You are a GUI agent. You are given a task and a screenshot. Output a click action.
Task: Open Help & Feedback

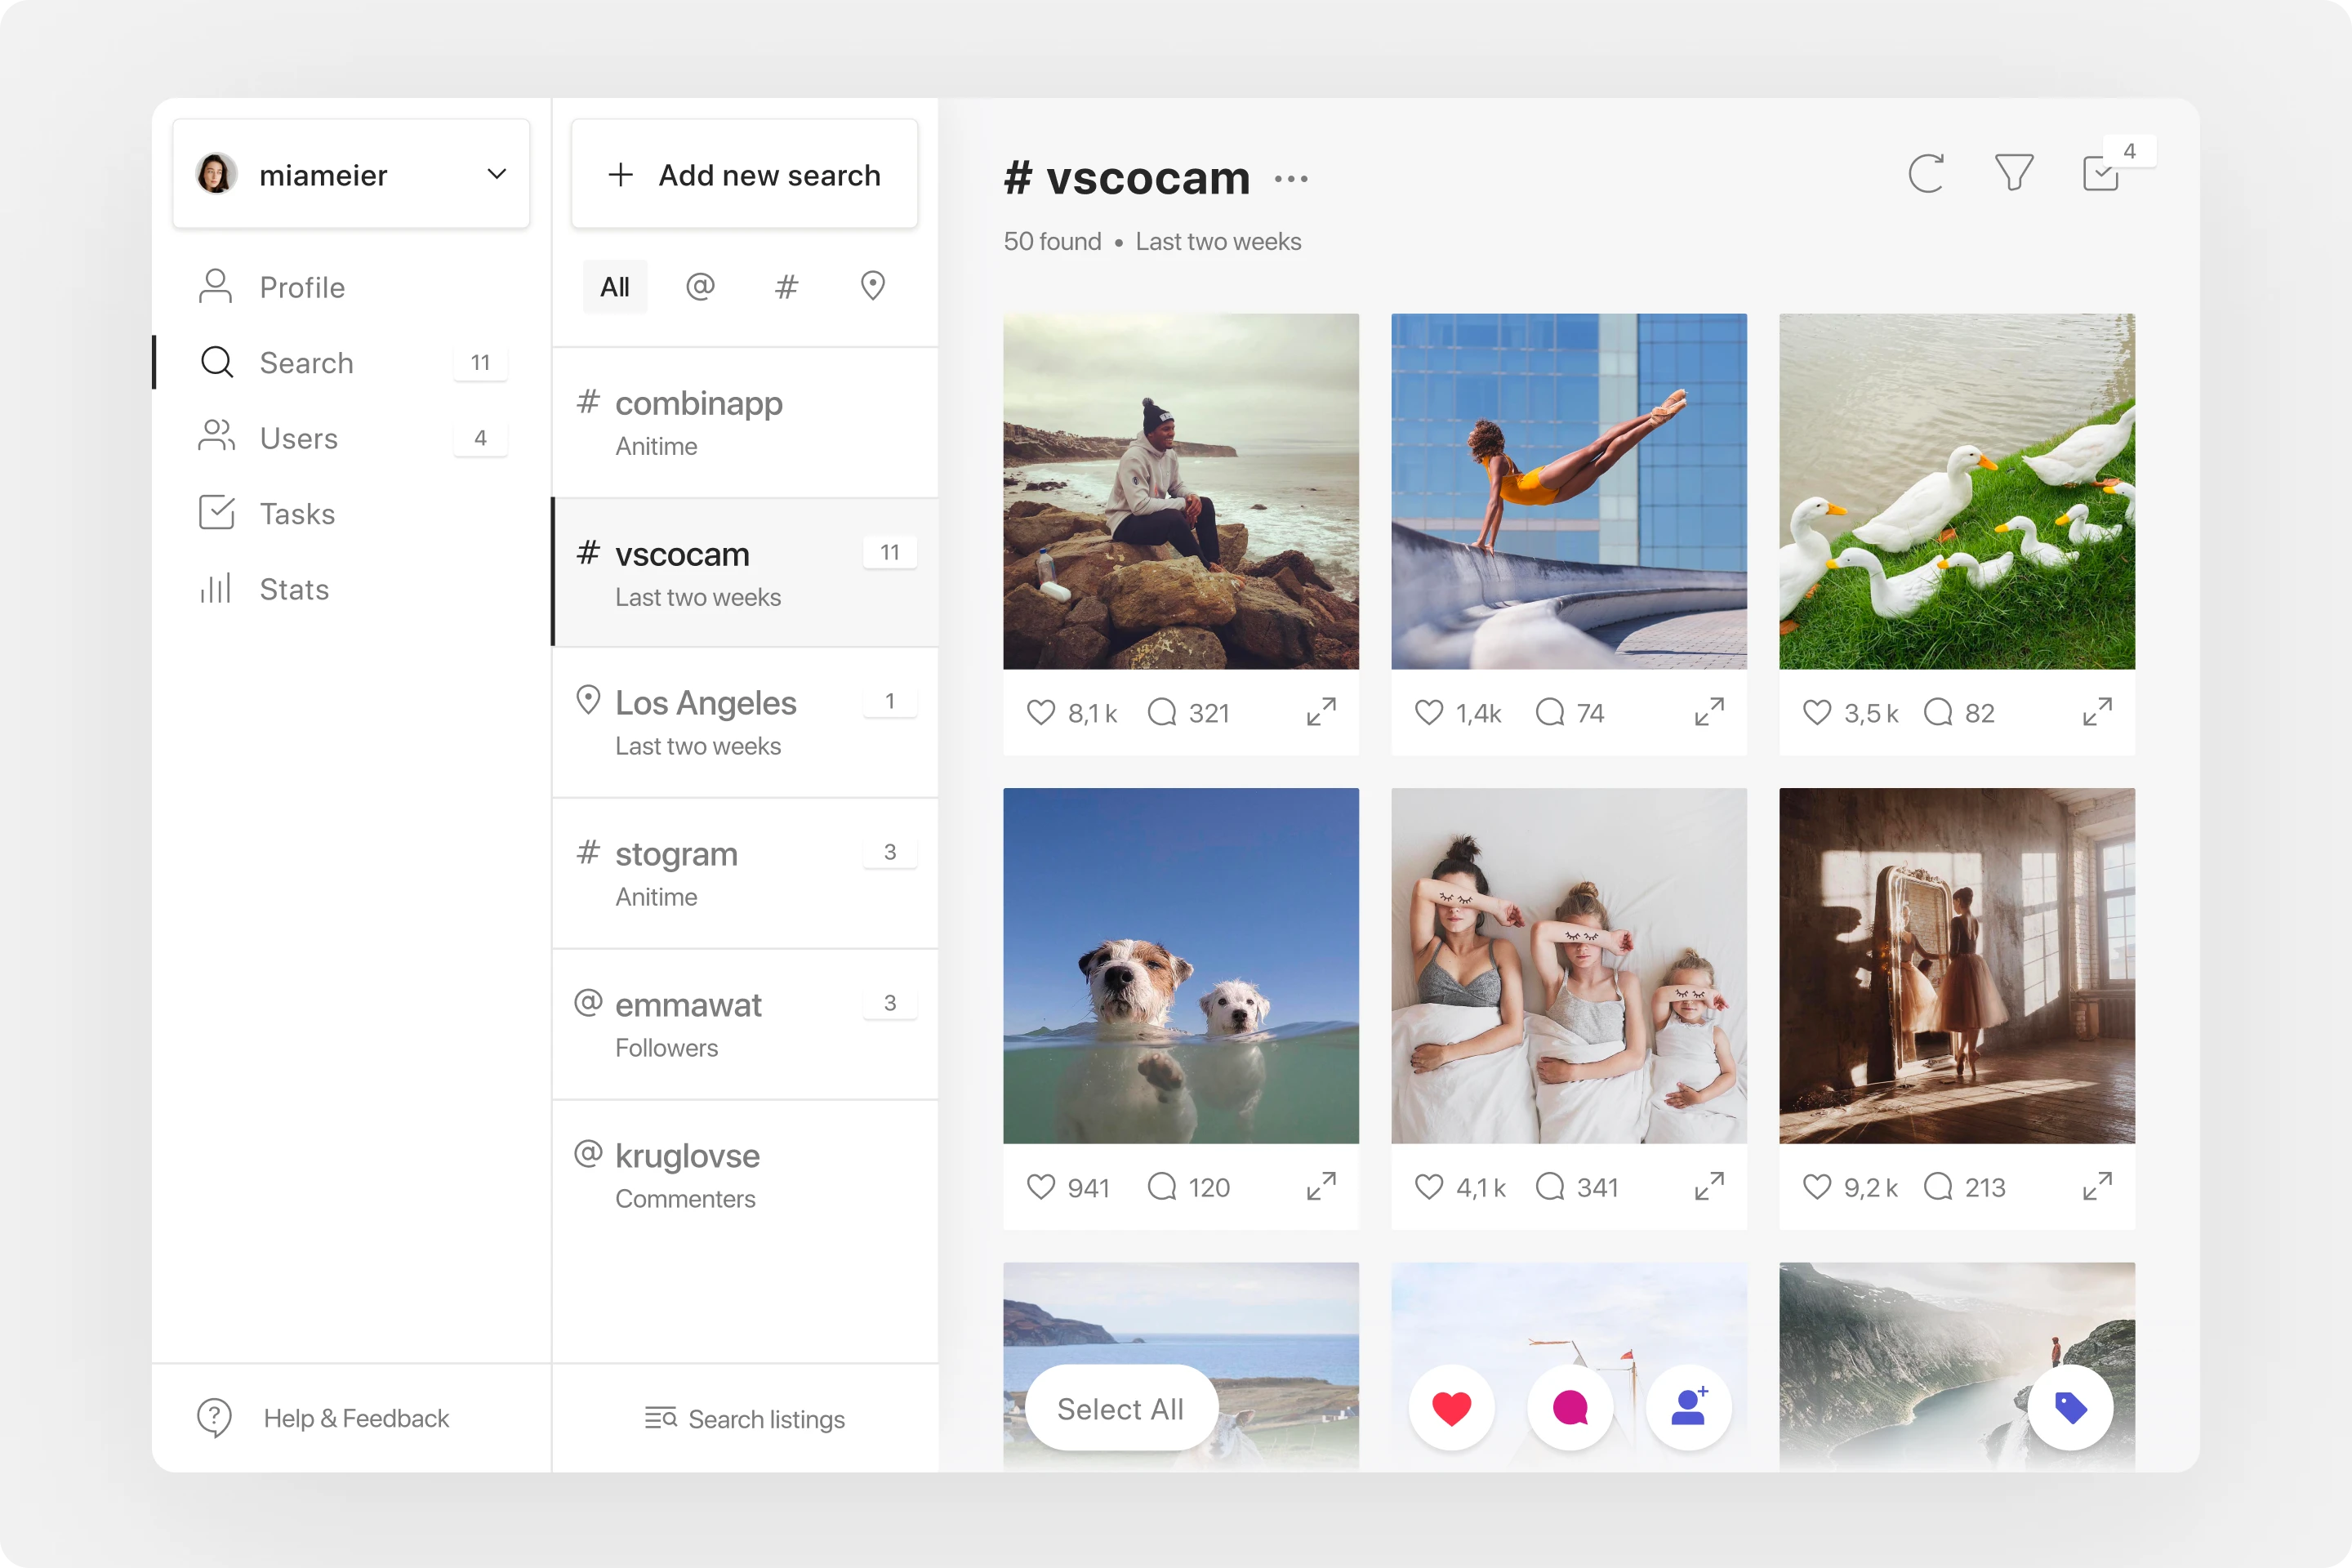pyautogui.click(x=323, y=1417)
